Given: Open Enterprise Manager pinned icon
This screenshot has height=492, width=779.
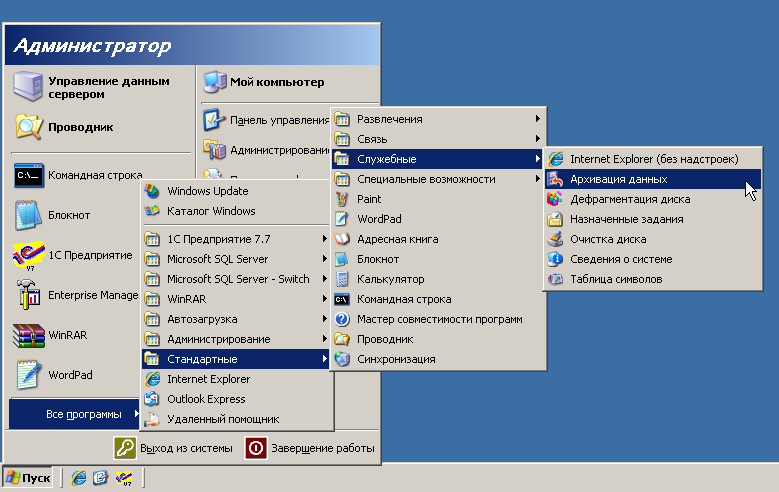Looking at the screenshot, I should pos(29,295).
